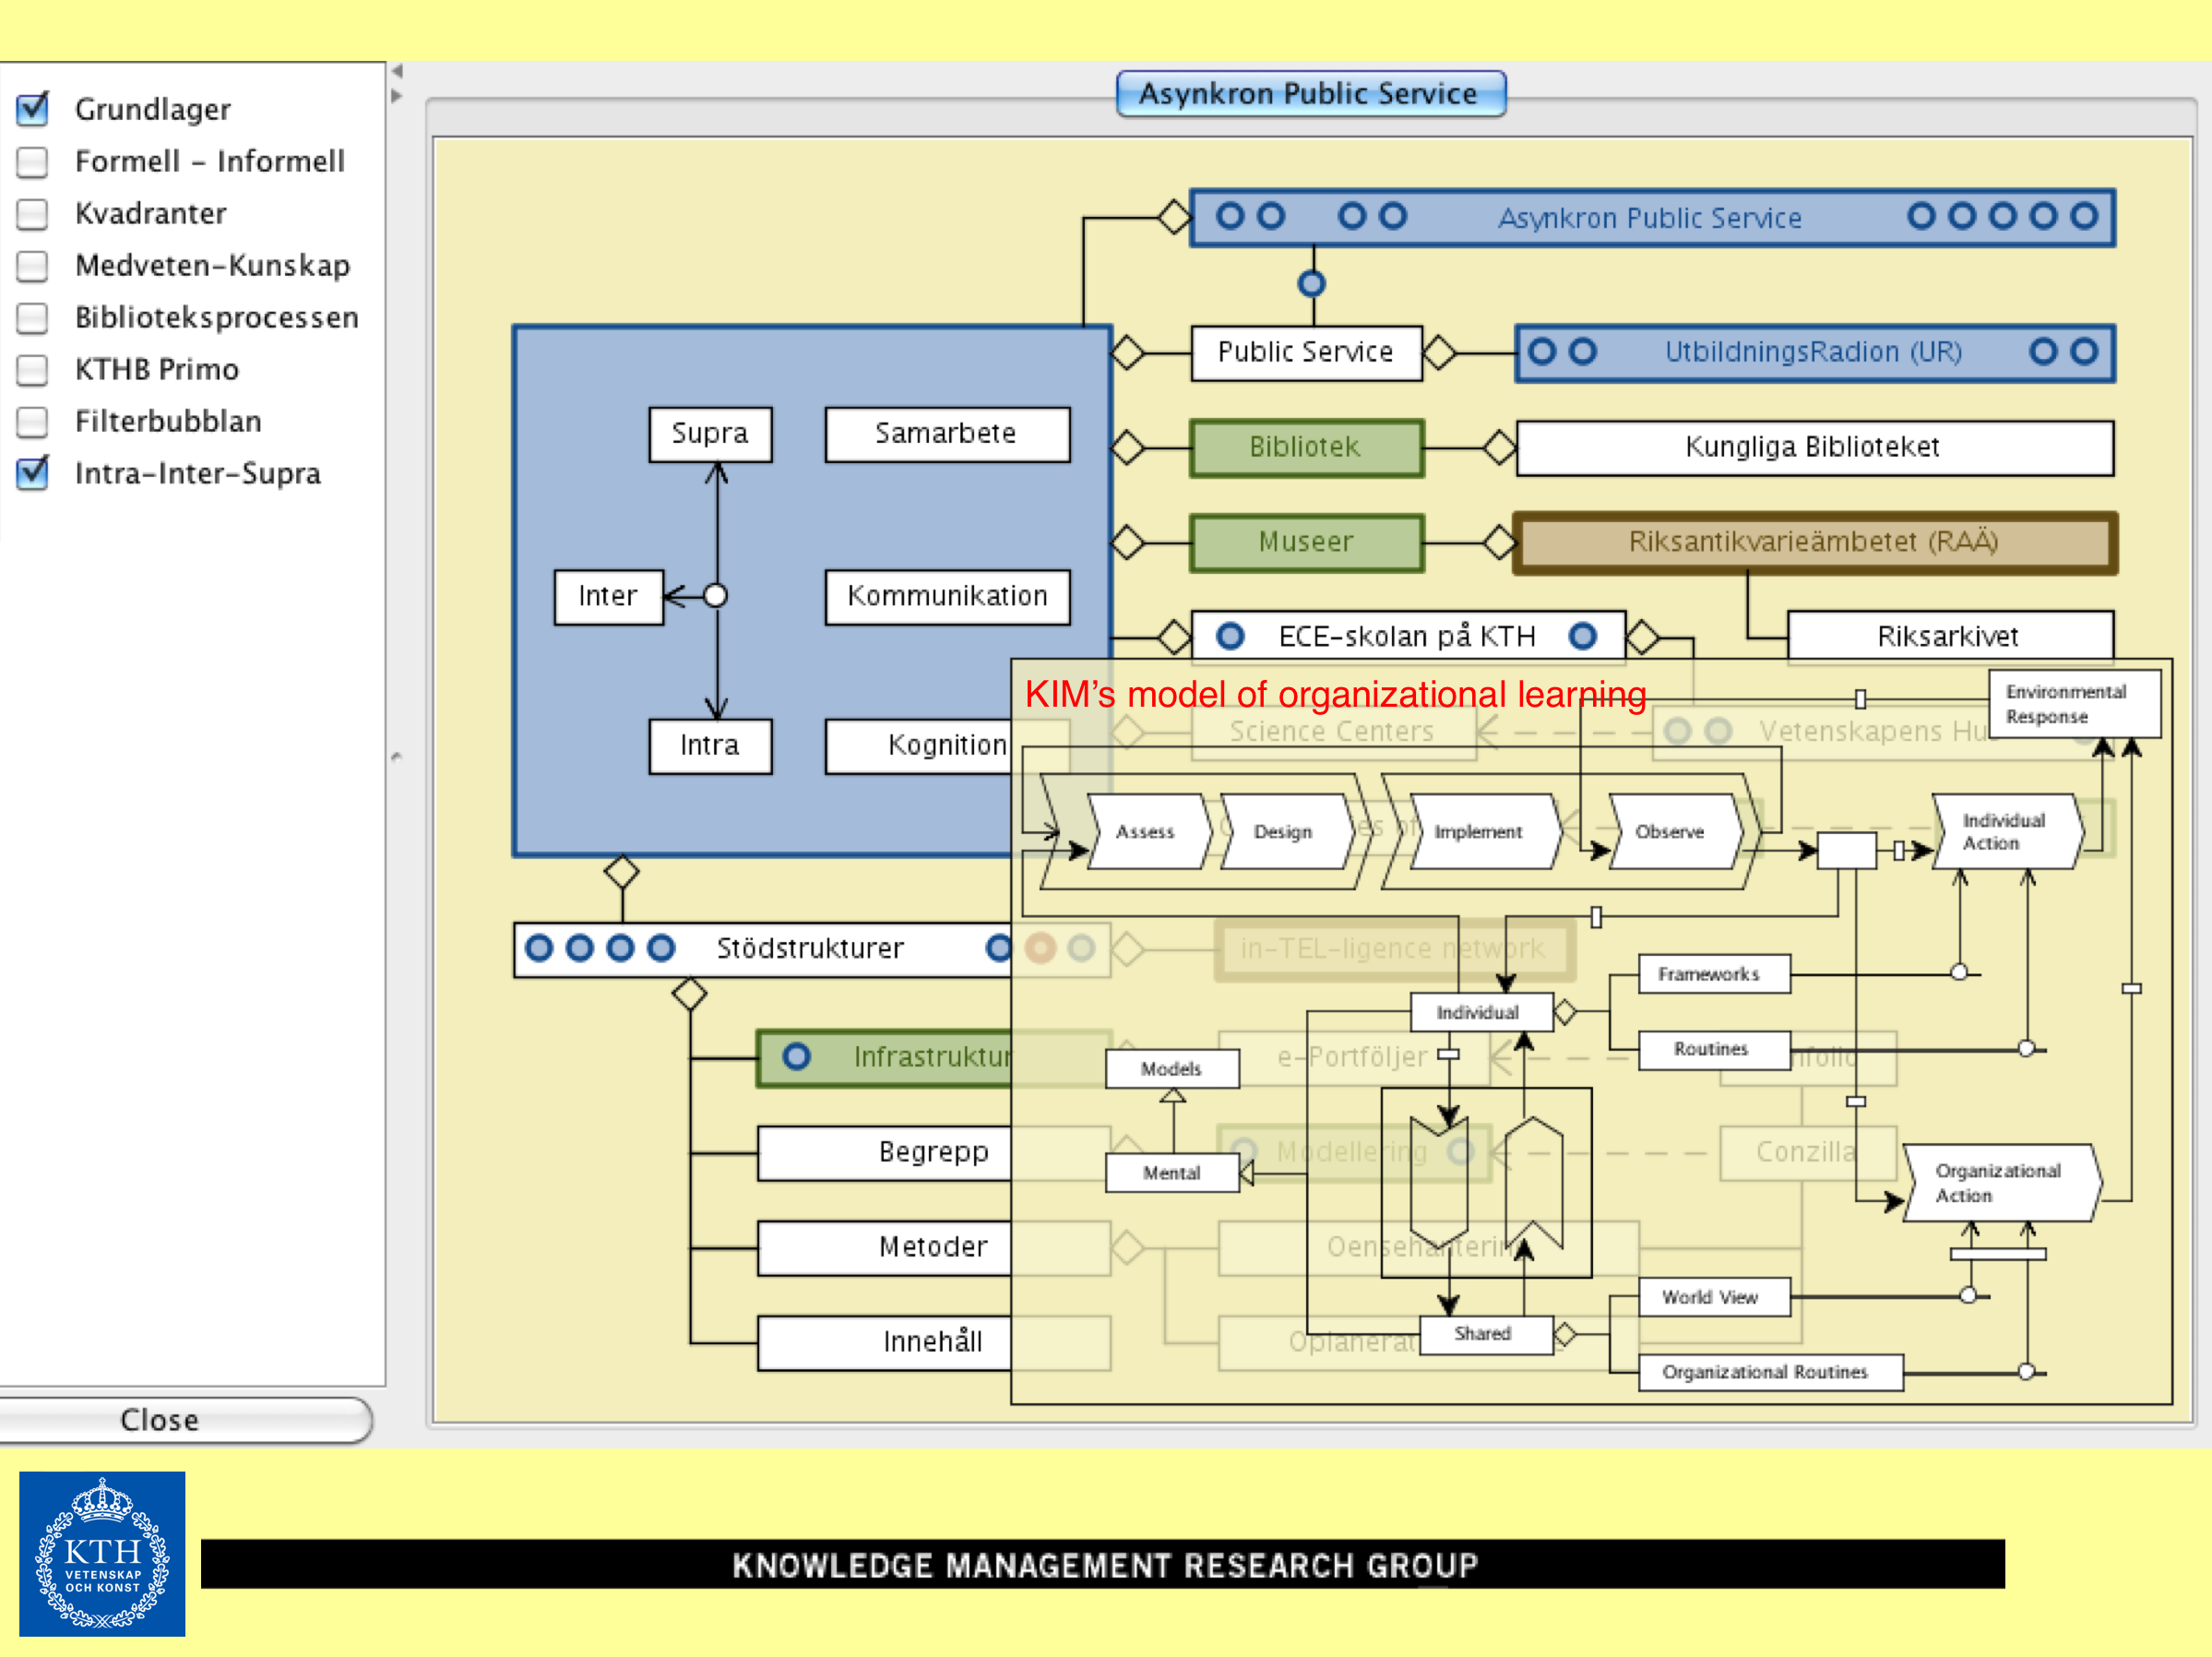This screenshot has height=1657, width=2212.
Task: Expand panel using right arrow
Action: (x=397, y=96)
